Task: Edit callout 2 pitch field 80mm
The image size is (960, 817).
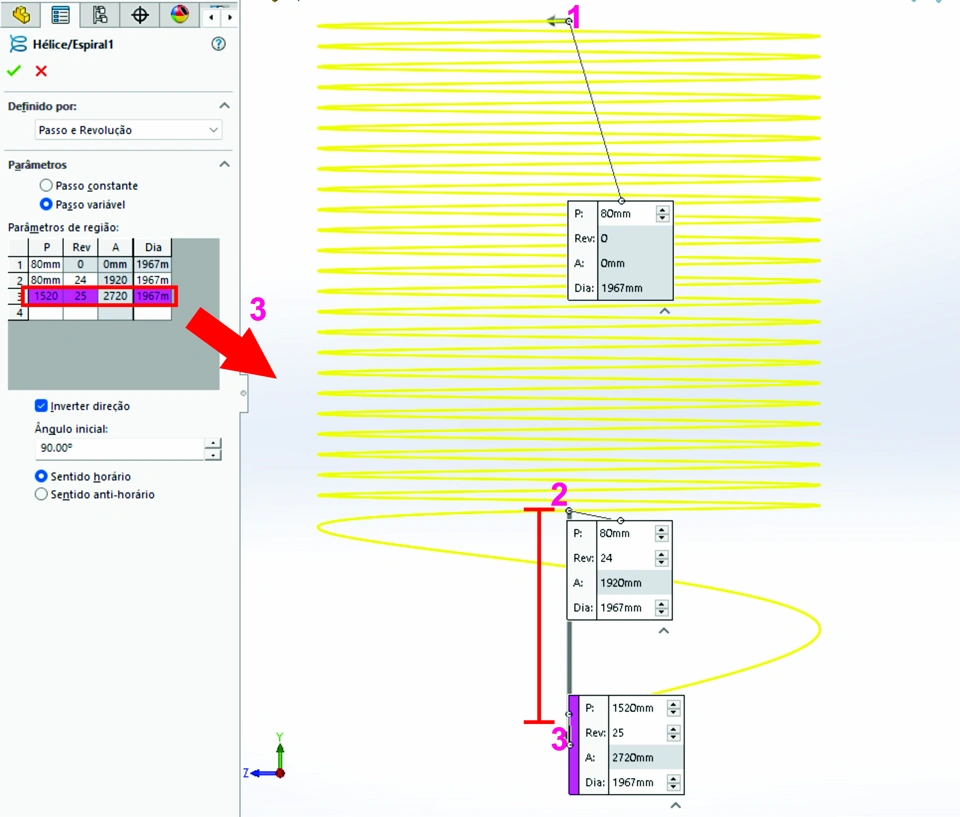Action: pyautogui.click(x=625, y=533)
